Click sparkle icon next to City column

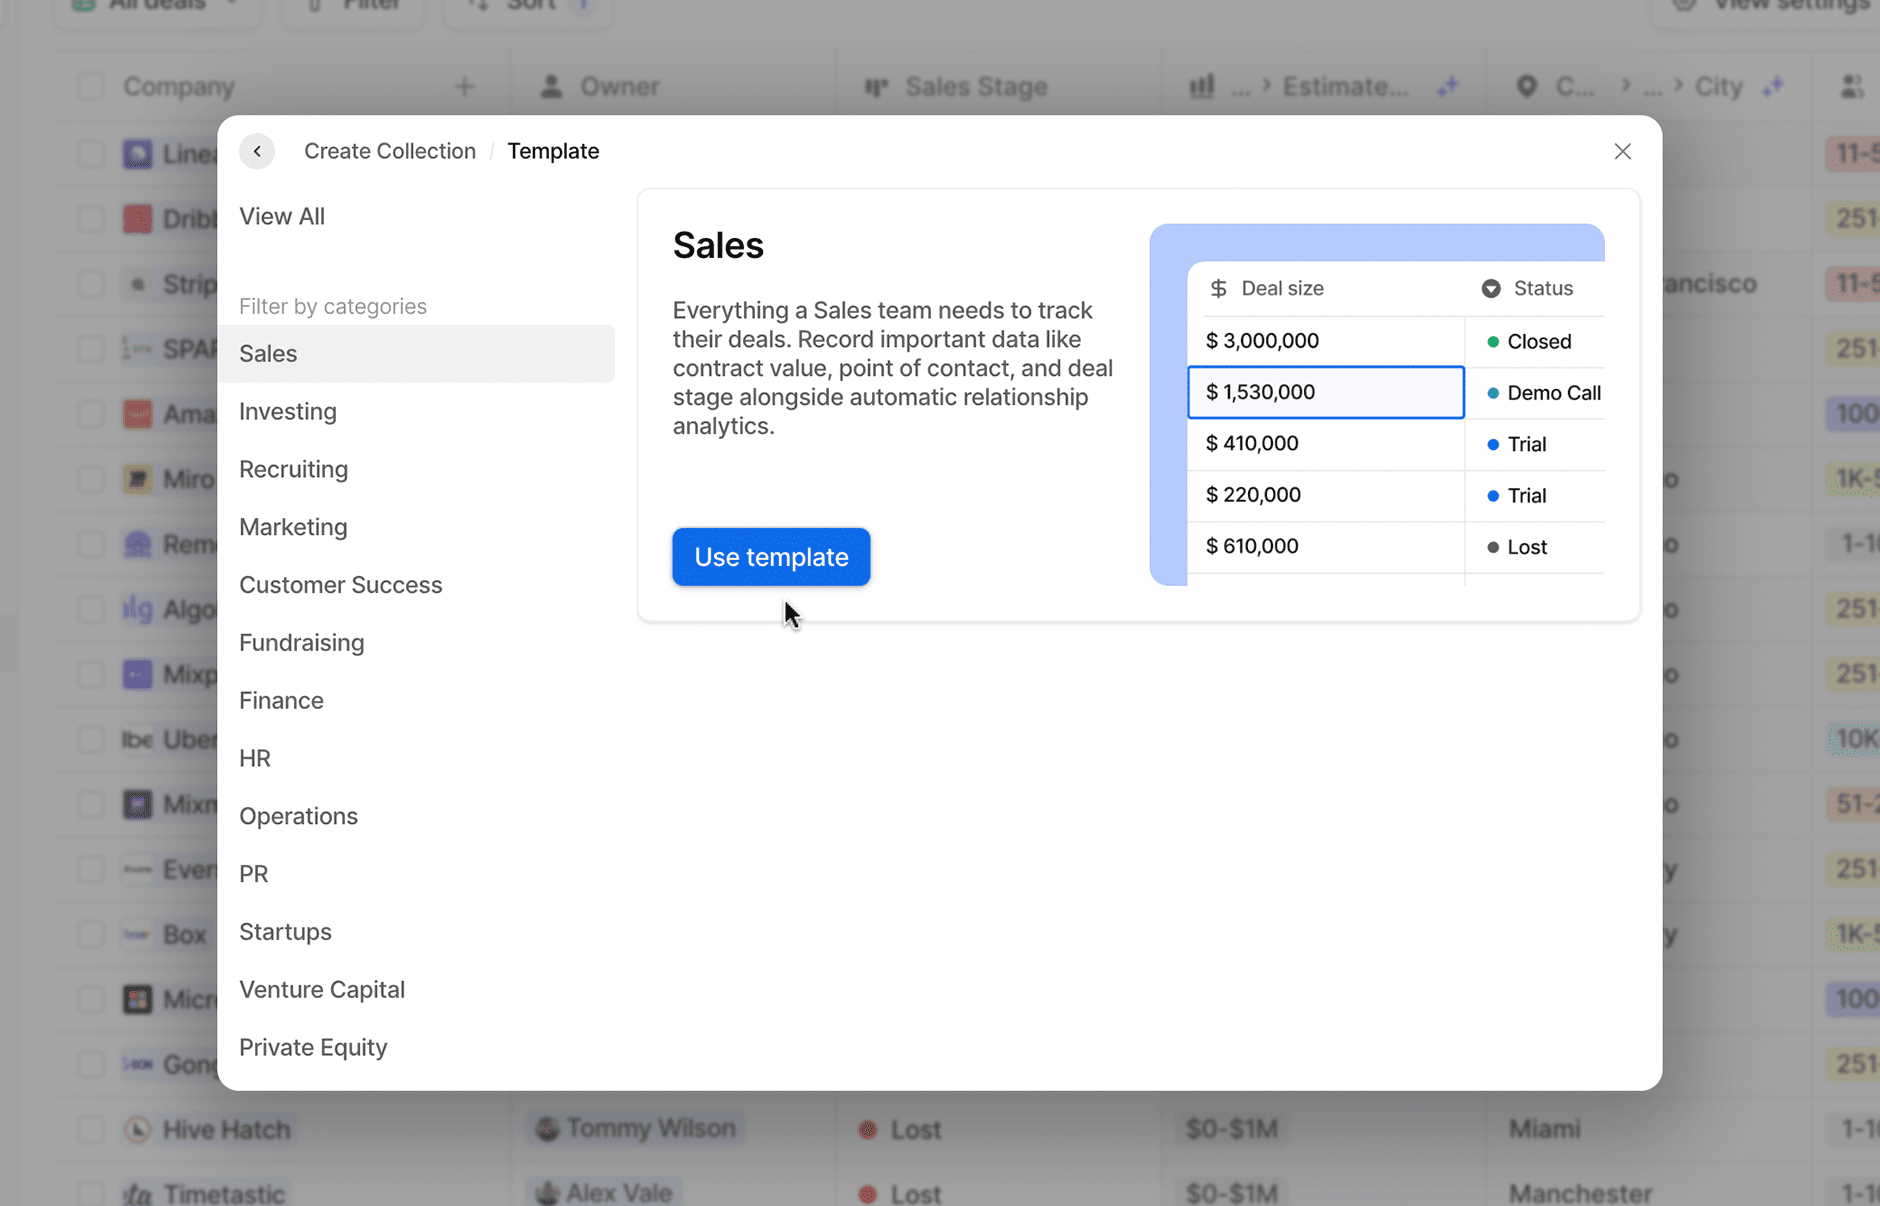(x=1773, y=87)
